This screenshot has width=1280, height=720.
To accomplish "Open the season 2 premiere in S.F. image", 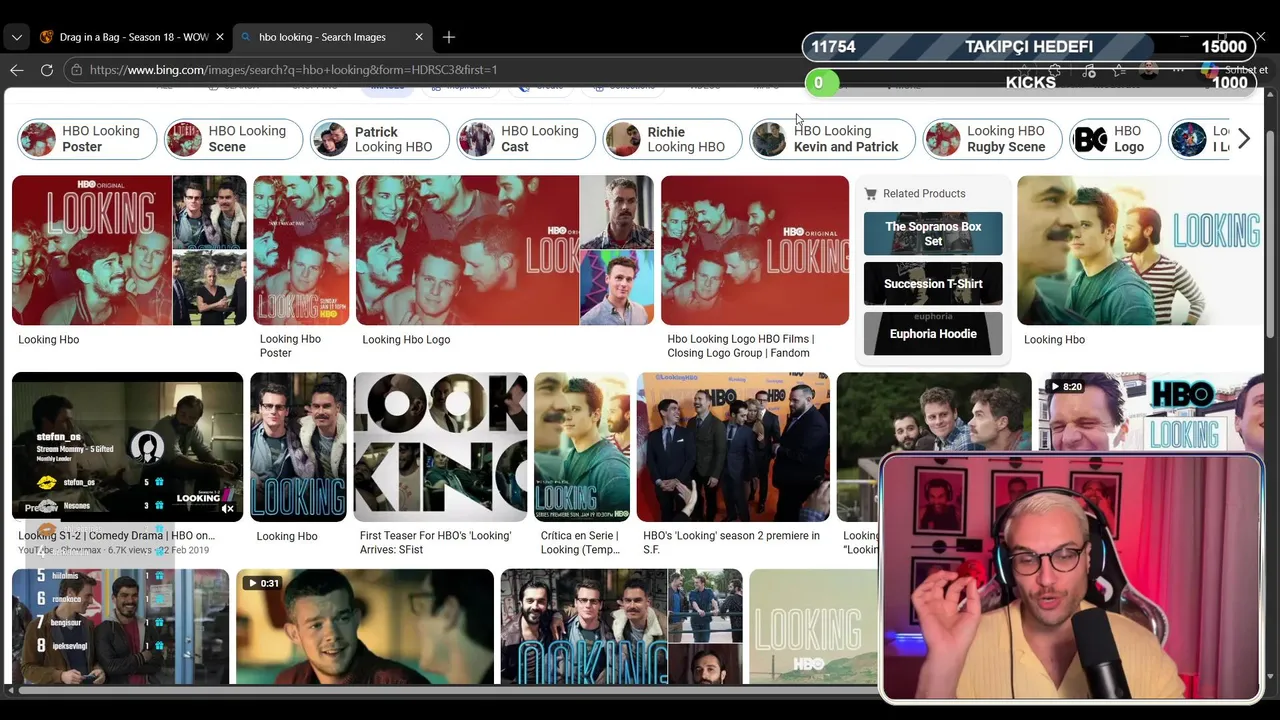I will coord(733,447).
